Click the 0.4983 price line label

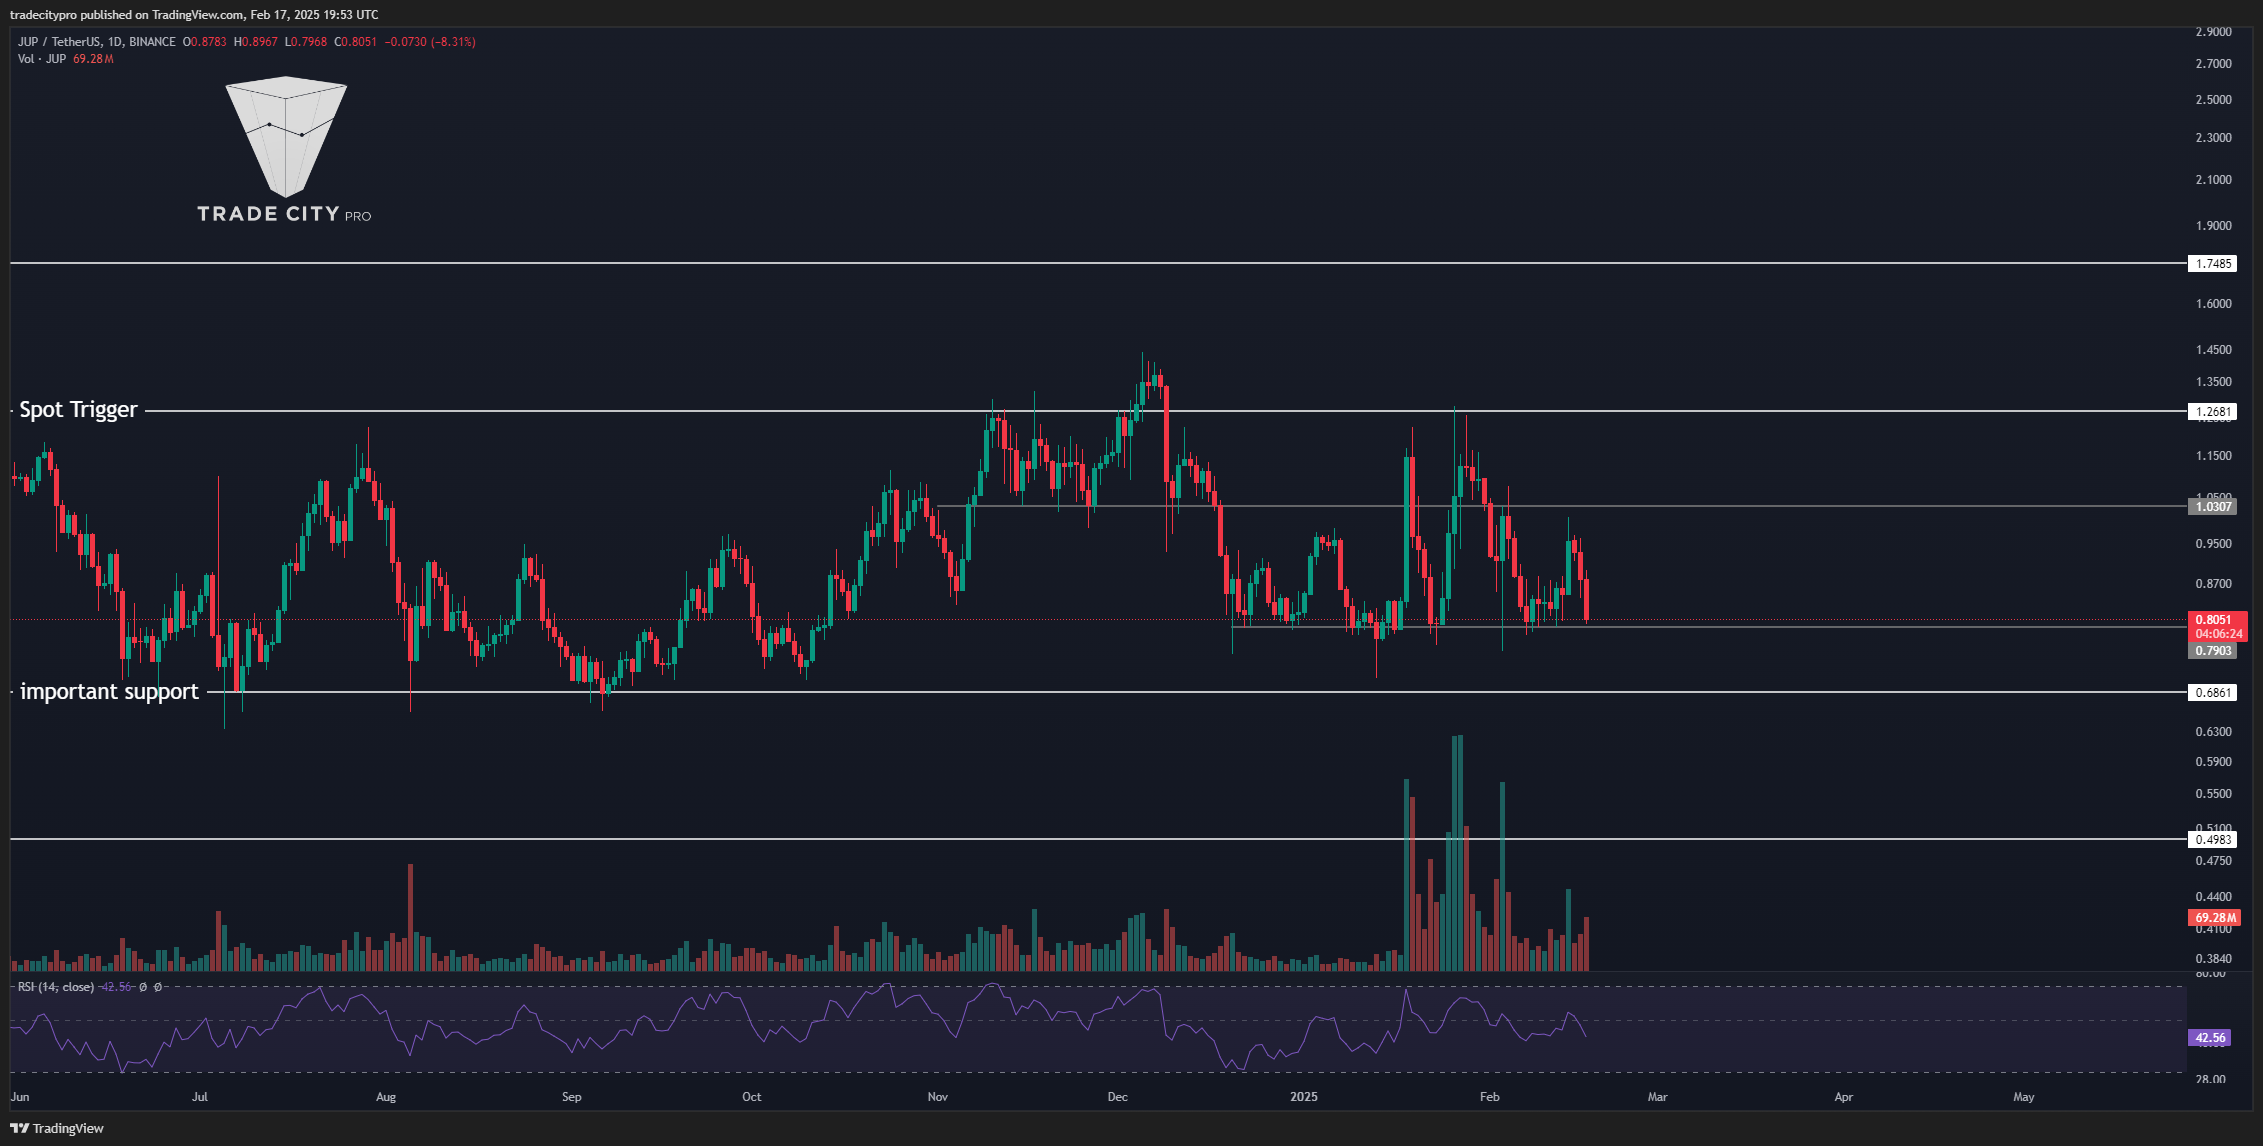(2213, 840)
